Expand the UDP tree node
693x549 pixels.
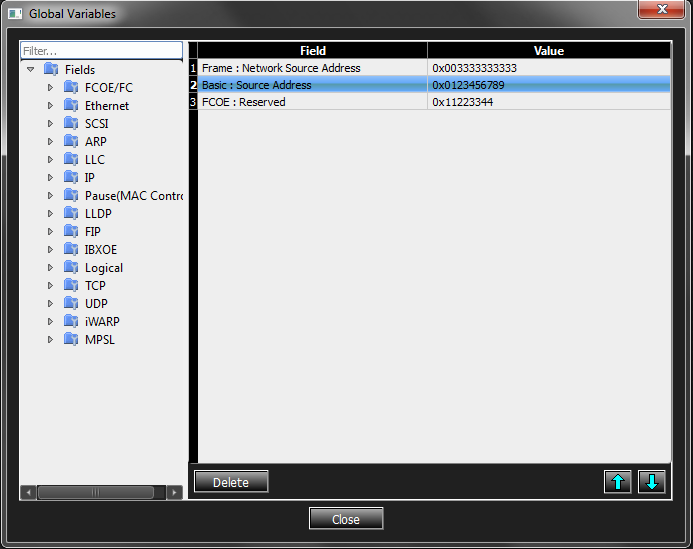coord(50,304)
